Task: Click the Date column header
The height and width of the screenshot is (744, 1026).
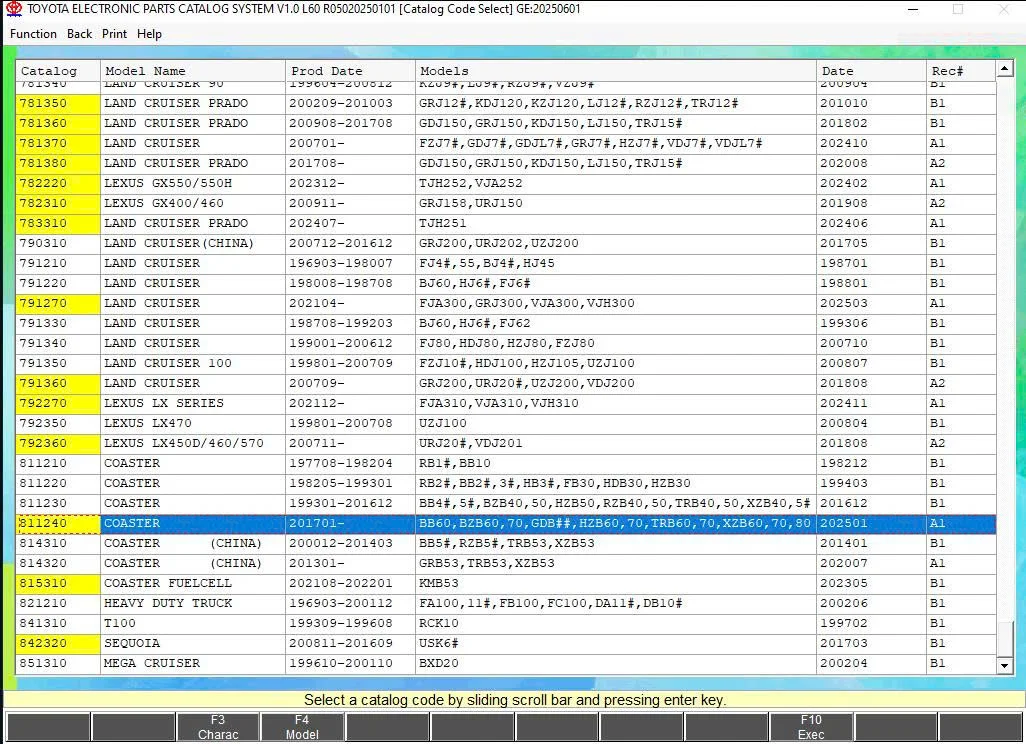Action: 872,71
